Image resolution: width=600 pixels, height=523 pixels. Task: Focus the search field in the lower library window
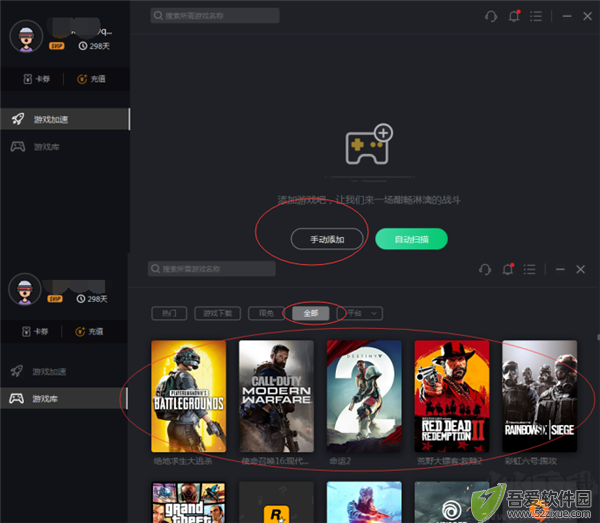(x=212, y=269)
